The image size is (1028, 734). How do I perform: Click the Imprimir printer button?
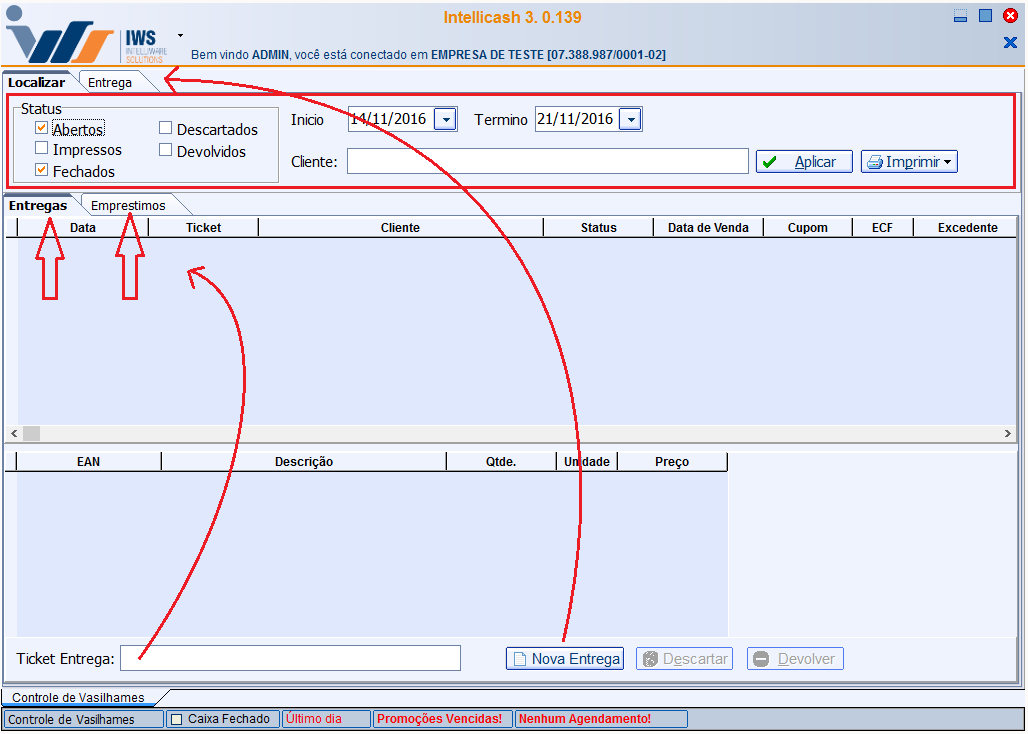click(x=908, y=162)
